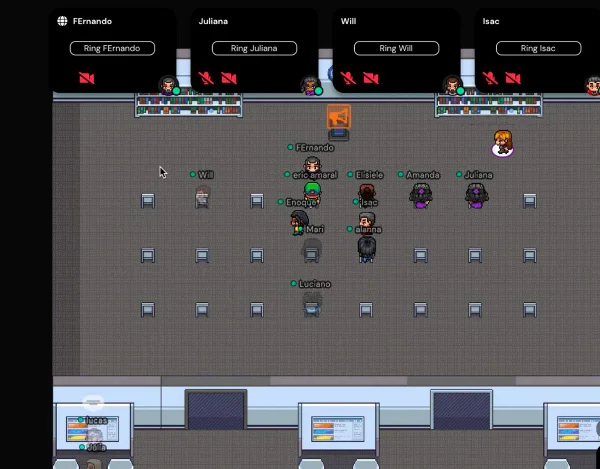This screenshot has width=600, height=469.
Task: Click the muted microphone icon in Juliana's card
Action: [206, 78]
